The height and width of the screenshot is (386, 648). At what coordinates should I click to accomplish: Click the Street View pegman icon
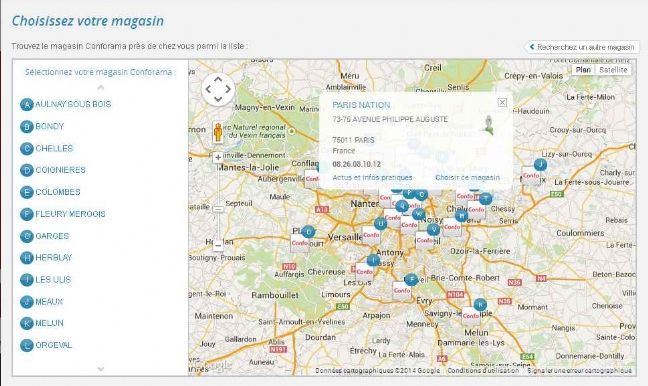click(x=218, y=133)
